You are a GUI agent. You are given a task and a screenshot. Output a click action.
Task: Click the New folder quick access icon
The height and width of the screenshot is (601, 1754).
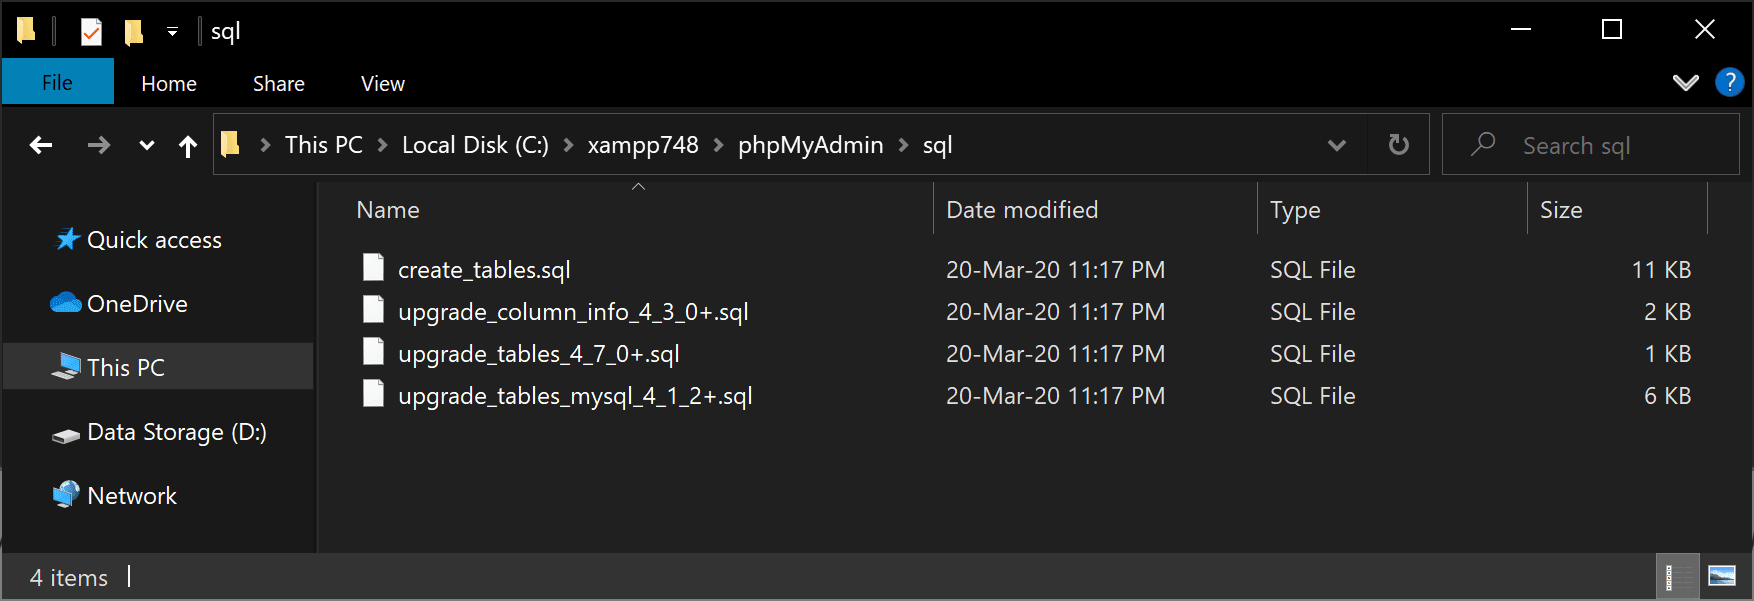(x=133, y=32)
